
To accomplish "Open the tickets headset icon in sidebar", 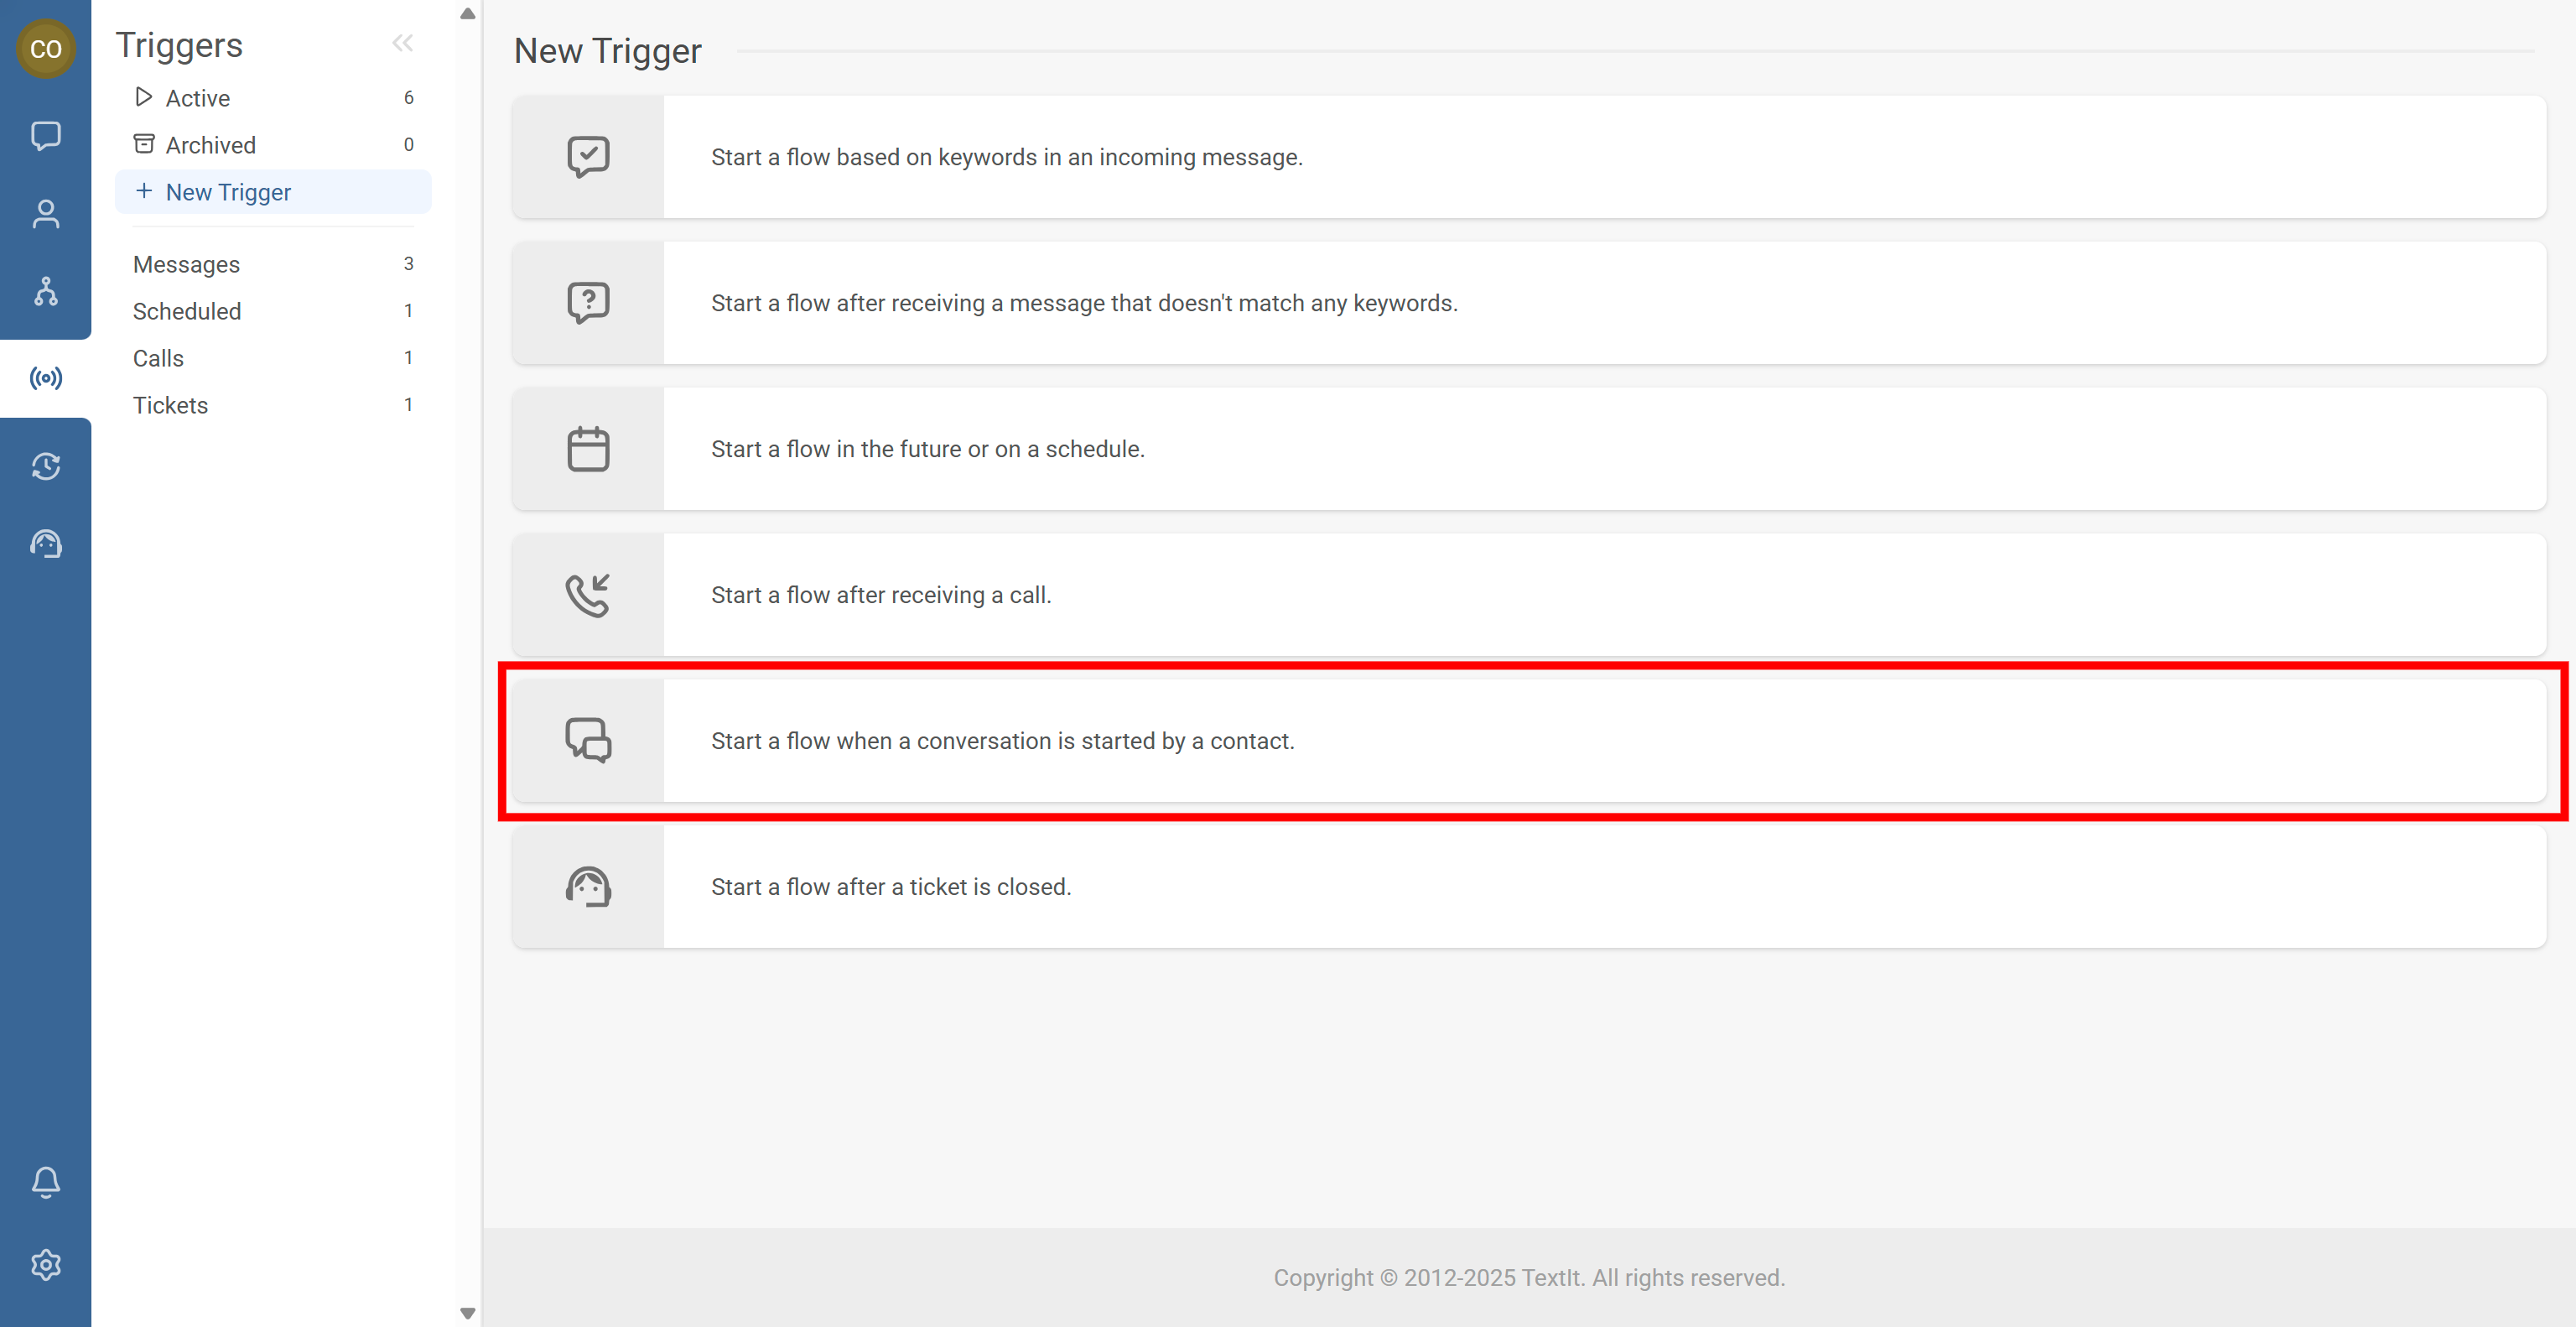I will pyautogui.click(x=45, y=544).
